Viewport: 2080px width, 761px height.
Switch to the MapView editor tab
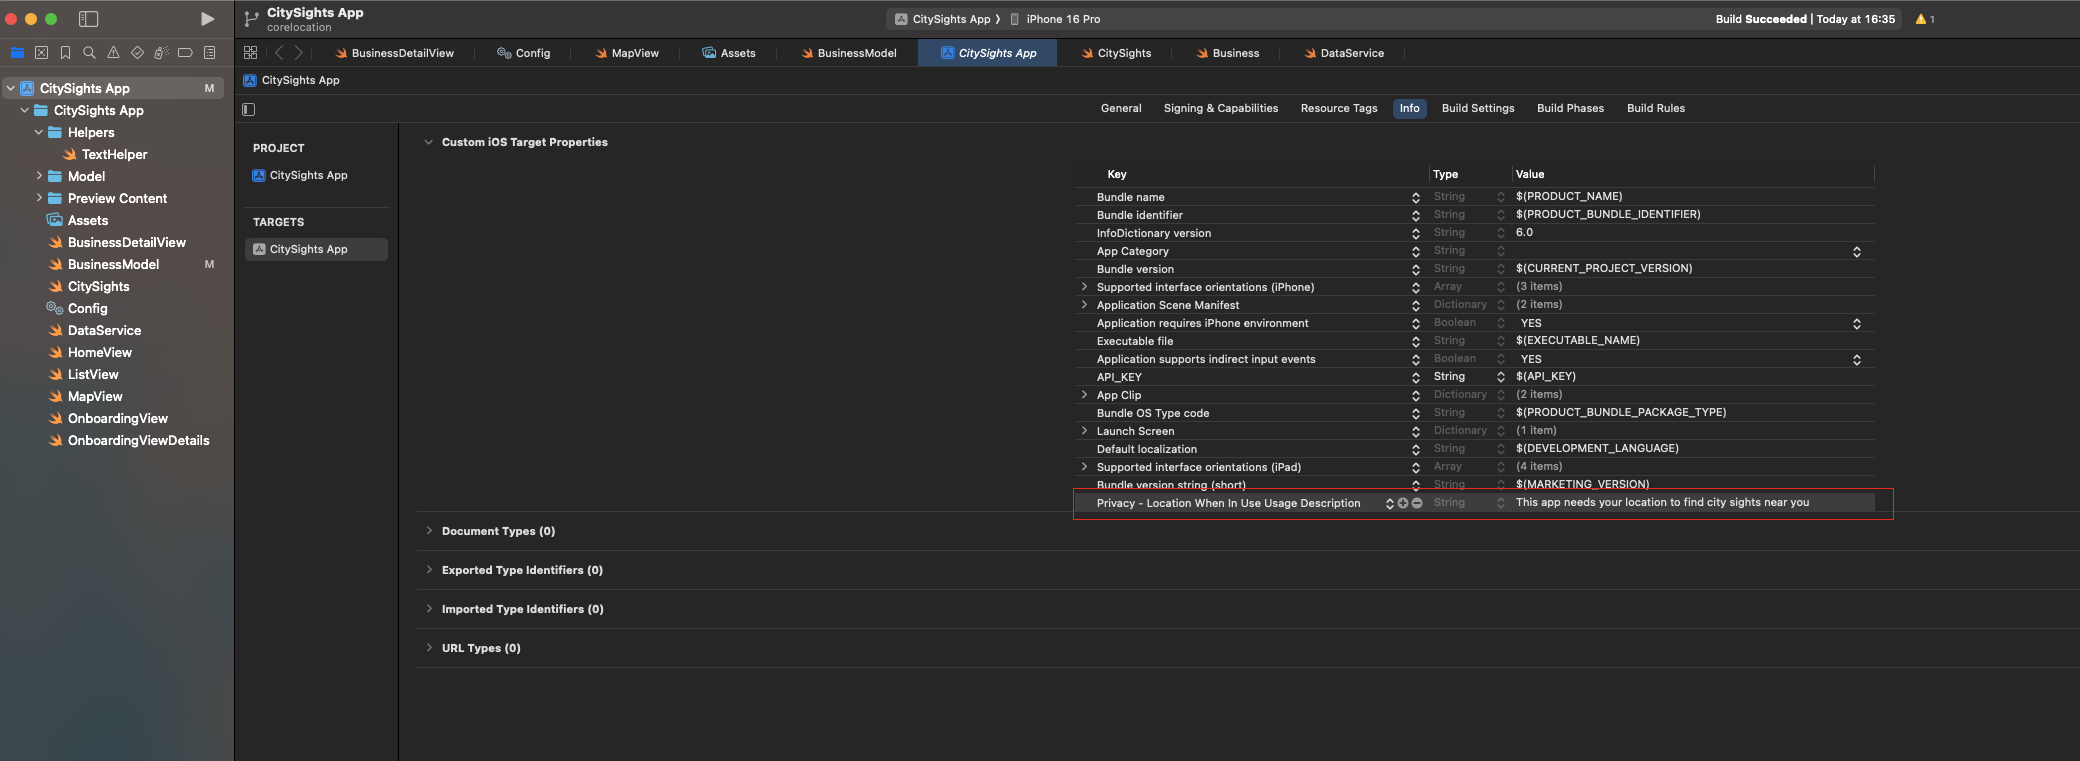[x=627, y=53]
